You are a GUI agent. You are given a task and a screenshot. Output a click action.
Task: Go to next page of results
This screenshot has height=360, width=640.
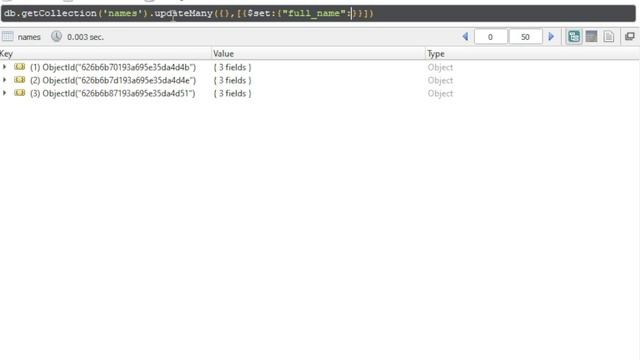pyautogui.click(x=551, y=37)
